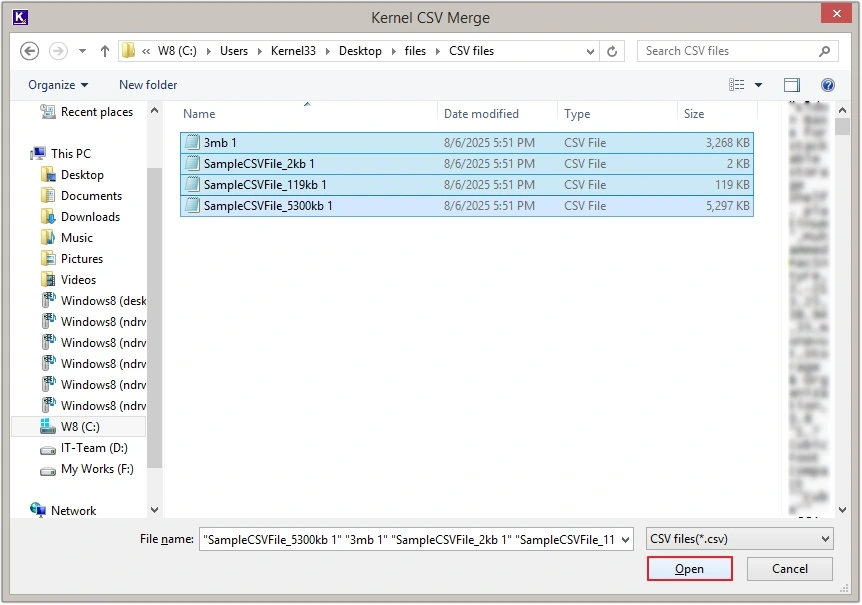Click the Cancel button

click(x=789, y=569)
